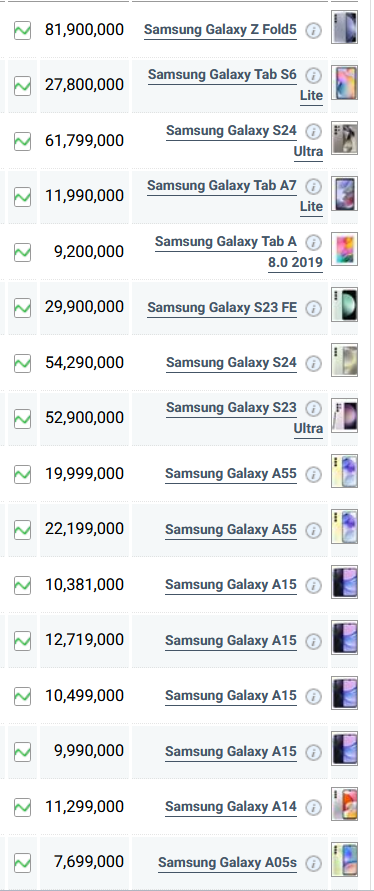Follow the Samsung Galaxy Tab A7 Lite link
The width and height of the screenshot is (374, 891).
click(235, 196)
